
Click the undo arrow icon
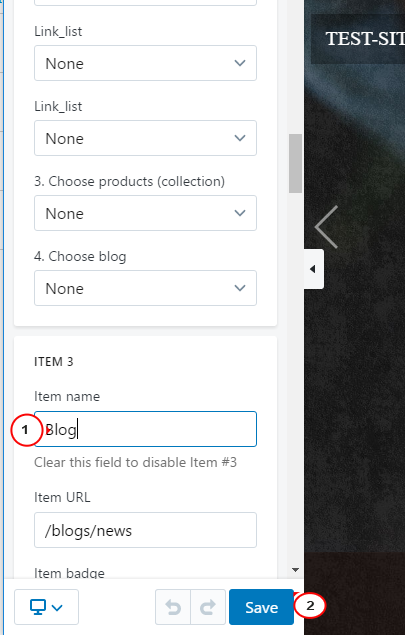pos(173,607)
